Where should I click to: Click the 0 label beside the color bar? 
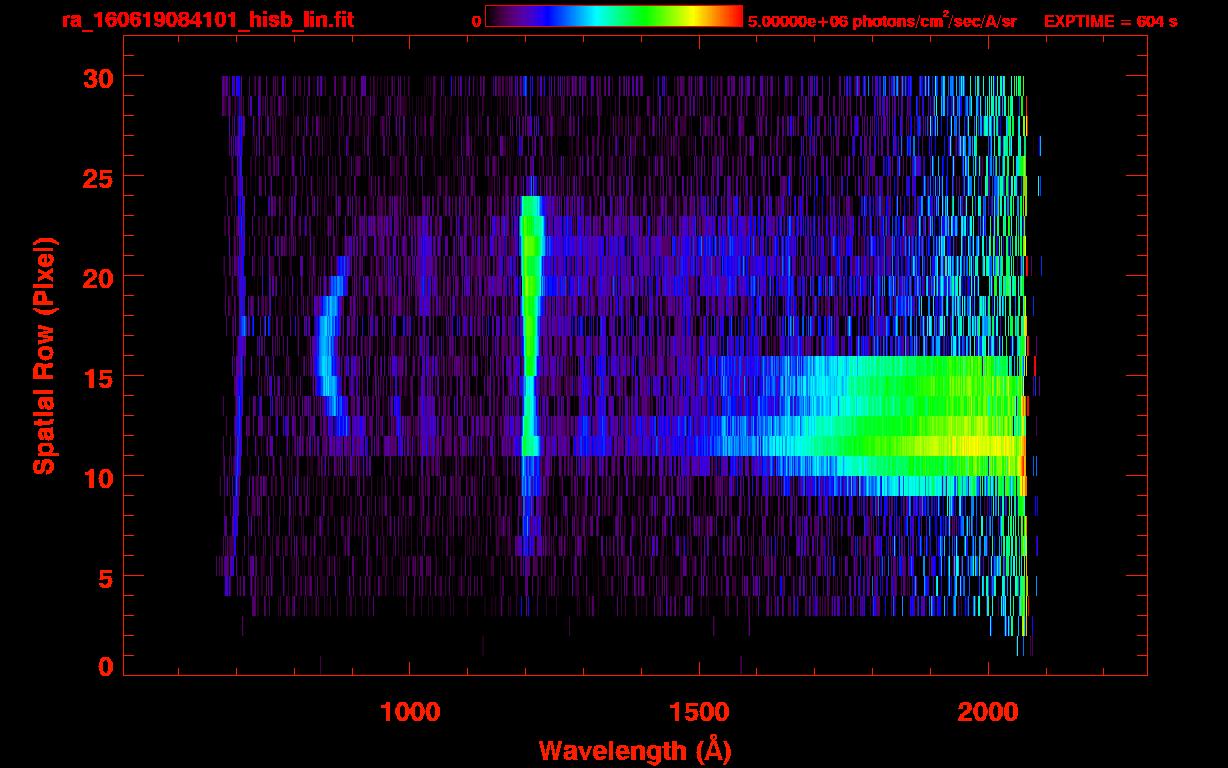pos(476,21)
